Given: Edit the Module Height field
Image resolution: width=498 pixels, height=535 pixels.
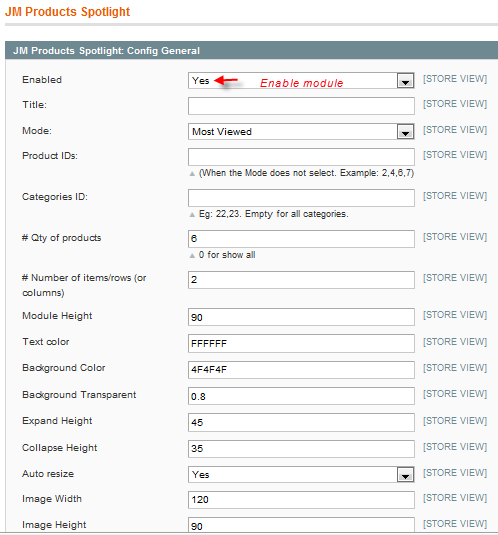Looking at the screenshot, I should coord(301,317).
